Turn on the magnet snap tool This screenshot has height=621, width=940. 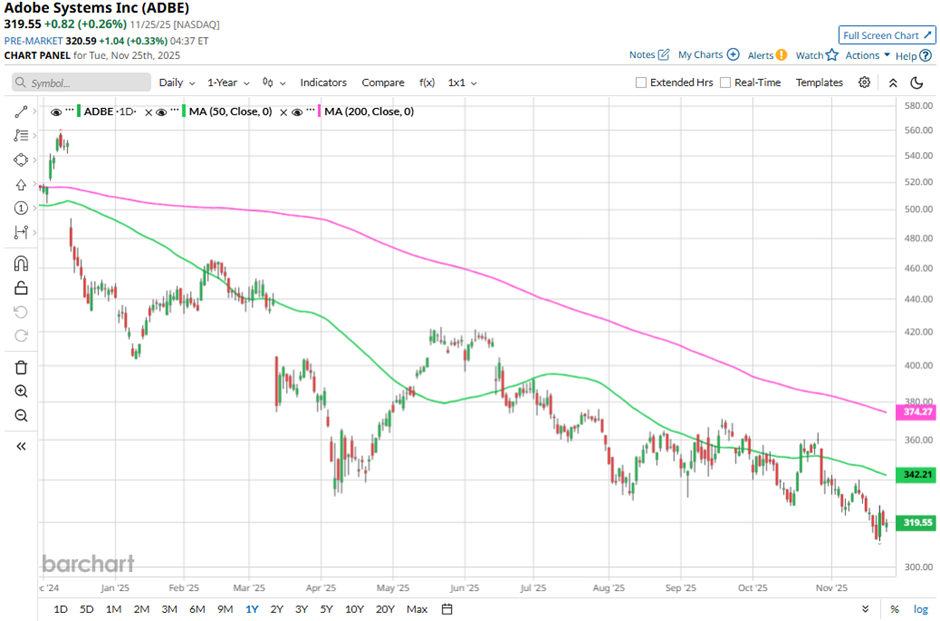coord(21,264)
